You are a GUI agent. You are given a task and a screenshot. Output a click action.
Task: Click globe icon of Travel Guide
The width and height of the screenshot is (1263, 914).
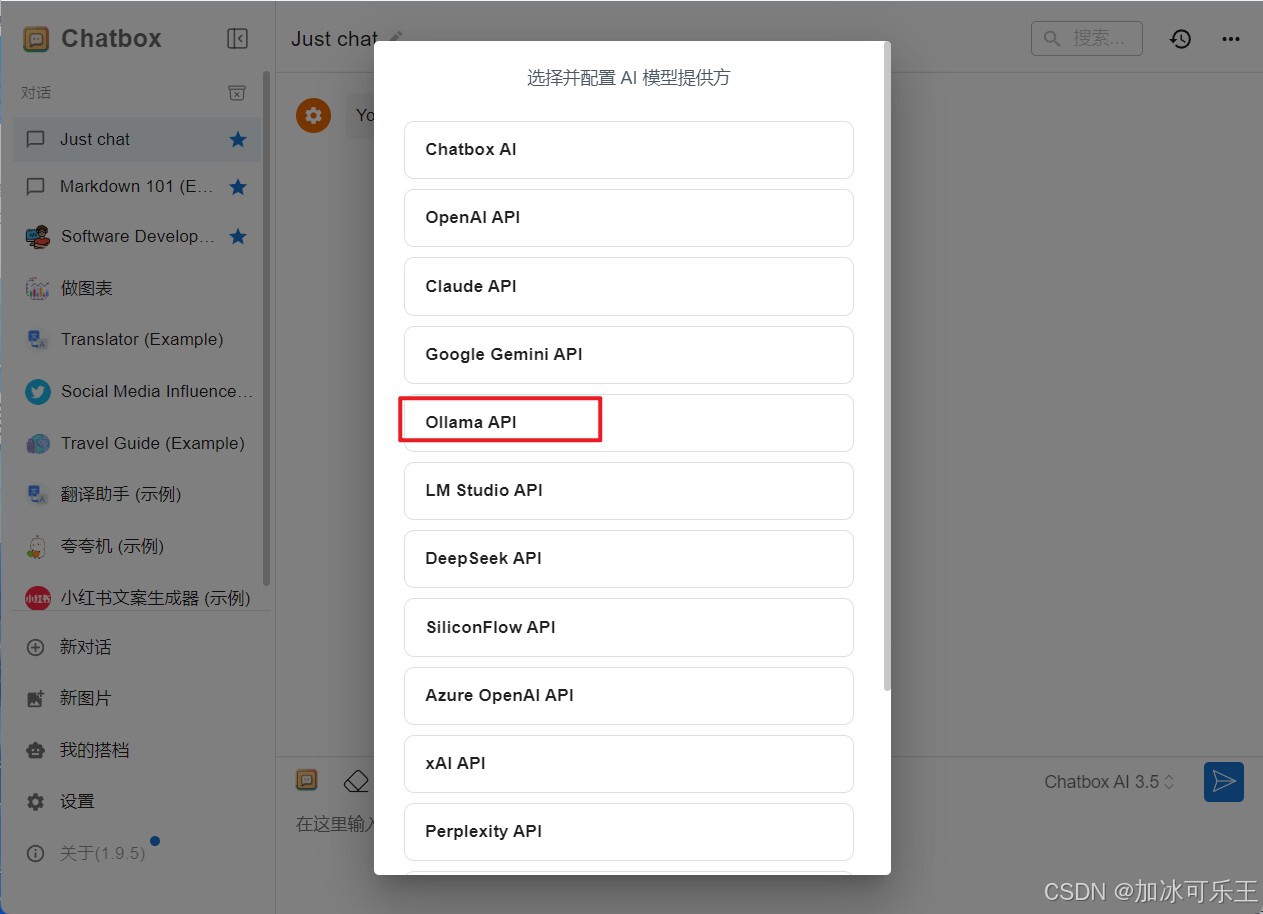click(38, 443)
